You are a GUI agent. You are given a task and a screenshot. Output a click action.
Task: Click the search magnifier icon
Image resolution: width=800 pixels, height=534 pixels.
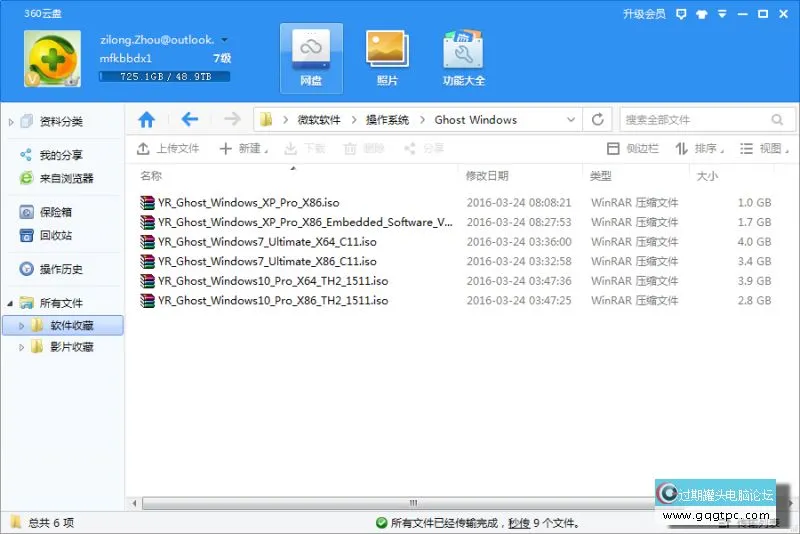tap(777, 120)
